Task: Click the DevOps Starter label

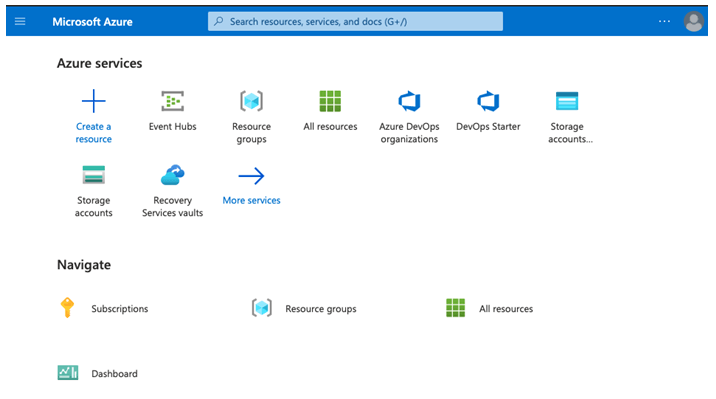Action: [488, 126]
